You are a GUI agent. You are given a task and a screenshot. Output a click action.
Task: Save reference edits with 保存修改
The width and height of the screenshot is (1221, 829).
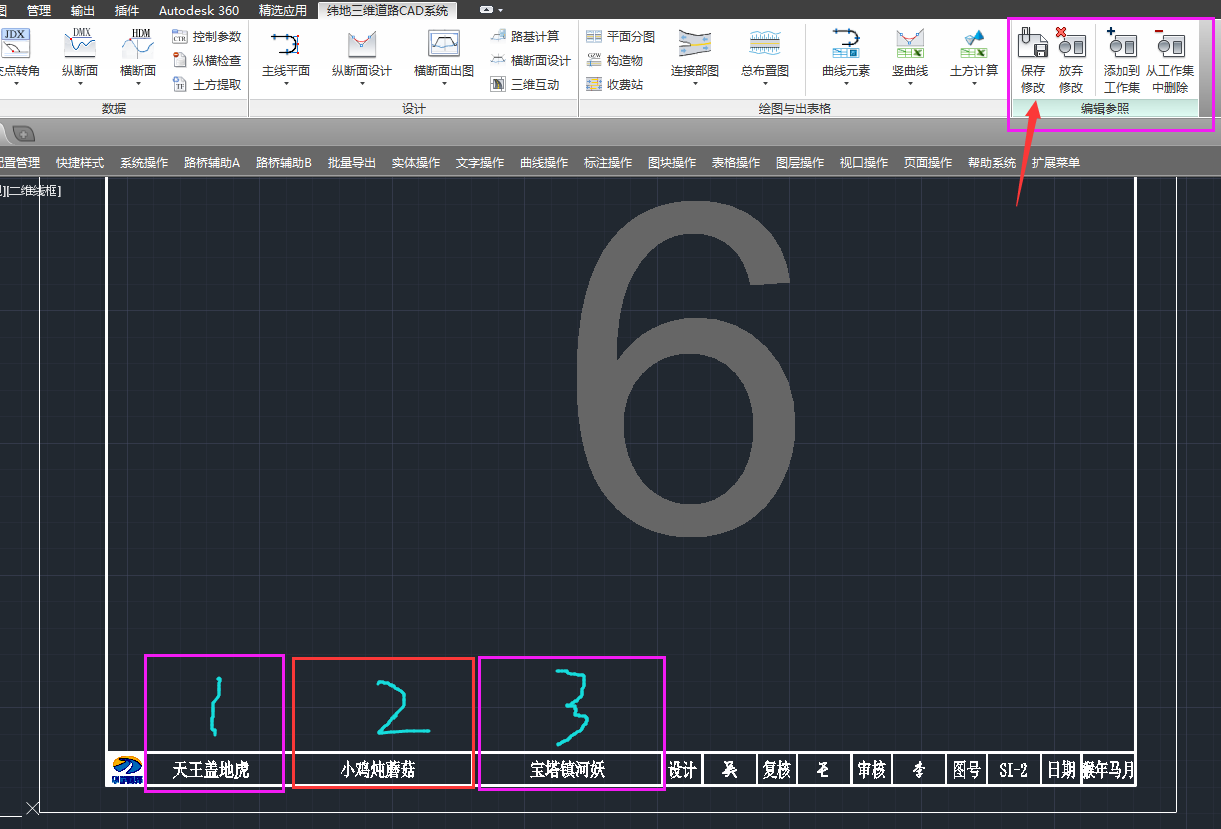click(1033, 61)
